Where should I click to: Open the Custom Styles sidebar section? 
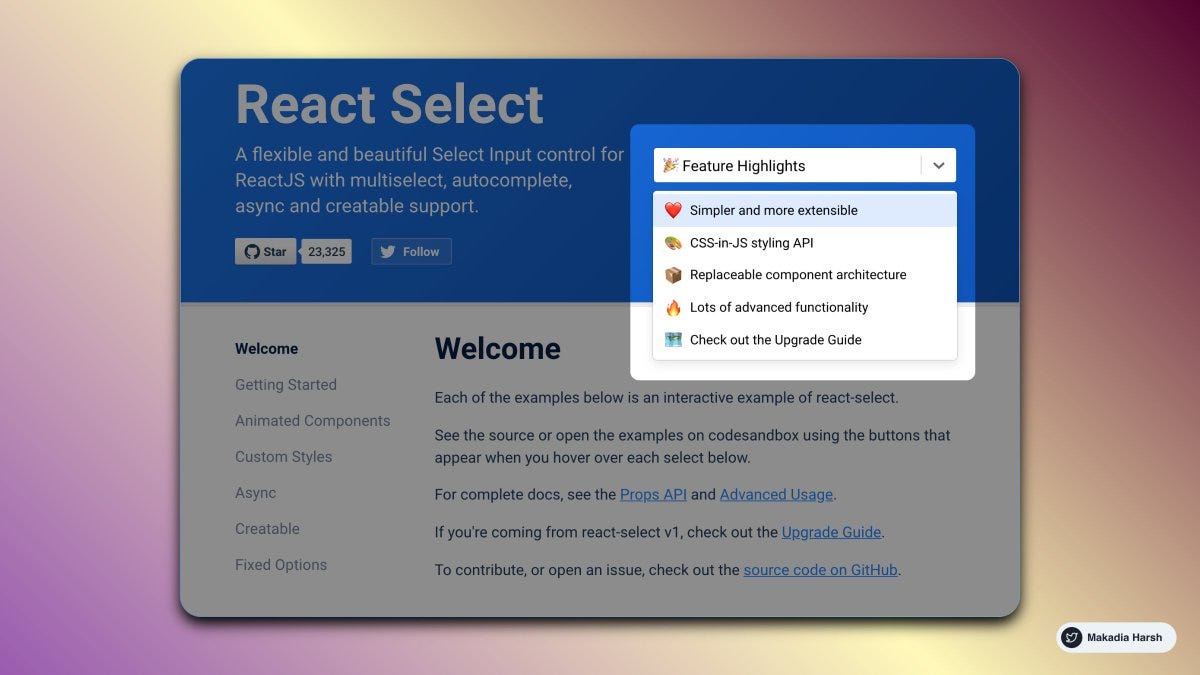(x=283, y=457)
